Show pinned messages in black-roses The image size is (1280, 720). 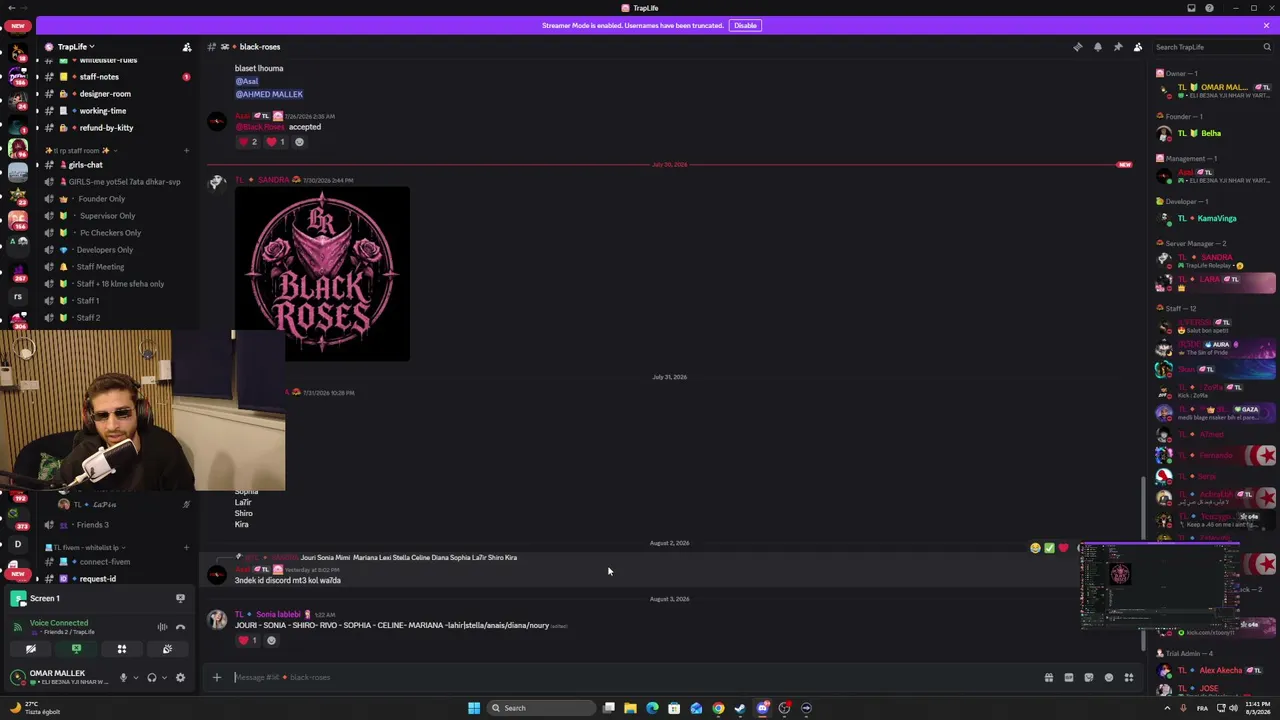(1118, 47)
